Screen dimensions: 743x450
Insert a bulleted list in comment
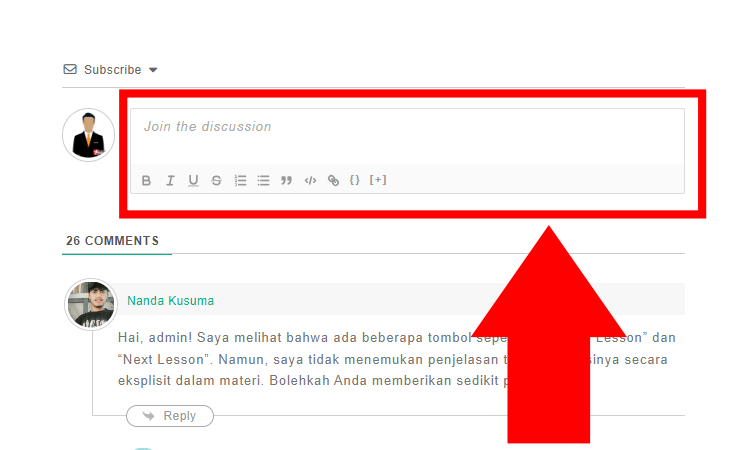tap(263, 181)
